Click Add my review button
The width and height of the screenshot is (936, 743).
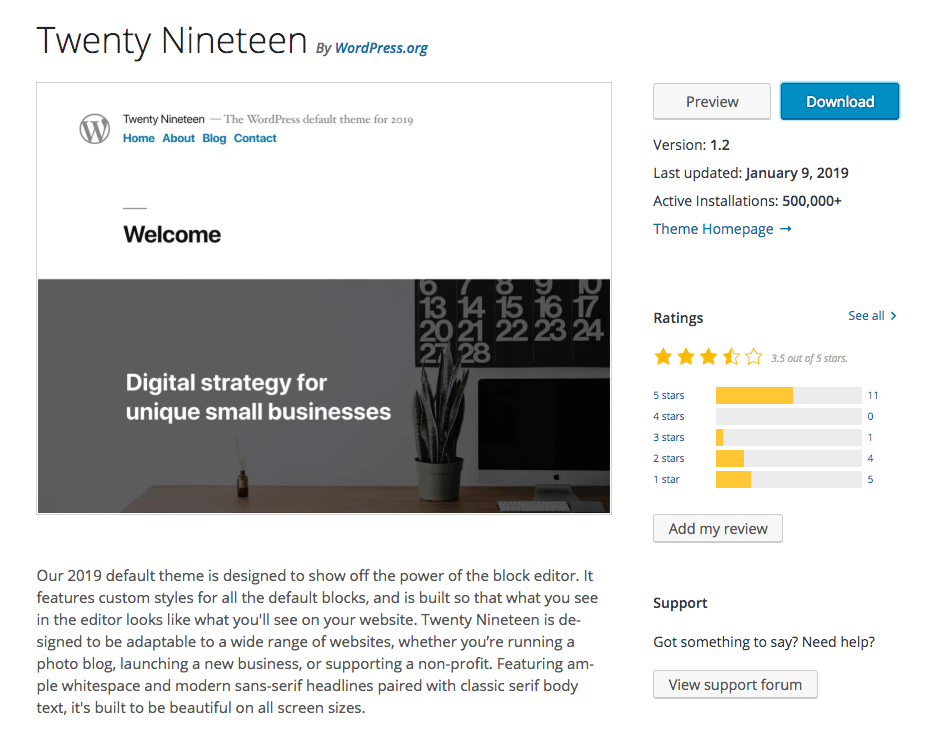coord(718,529)
